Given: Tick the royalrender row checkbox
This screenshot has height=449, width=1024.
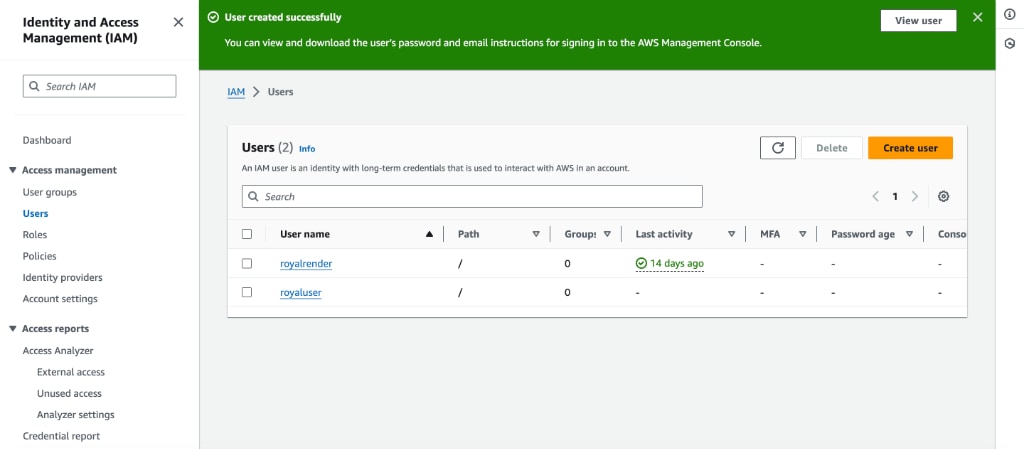Looking at the screenshot, I should click(x=247, y=264).
